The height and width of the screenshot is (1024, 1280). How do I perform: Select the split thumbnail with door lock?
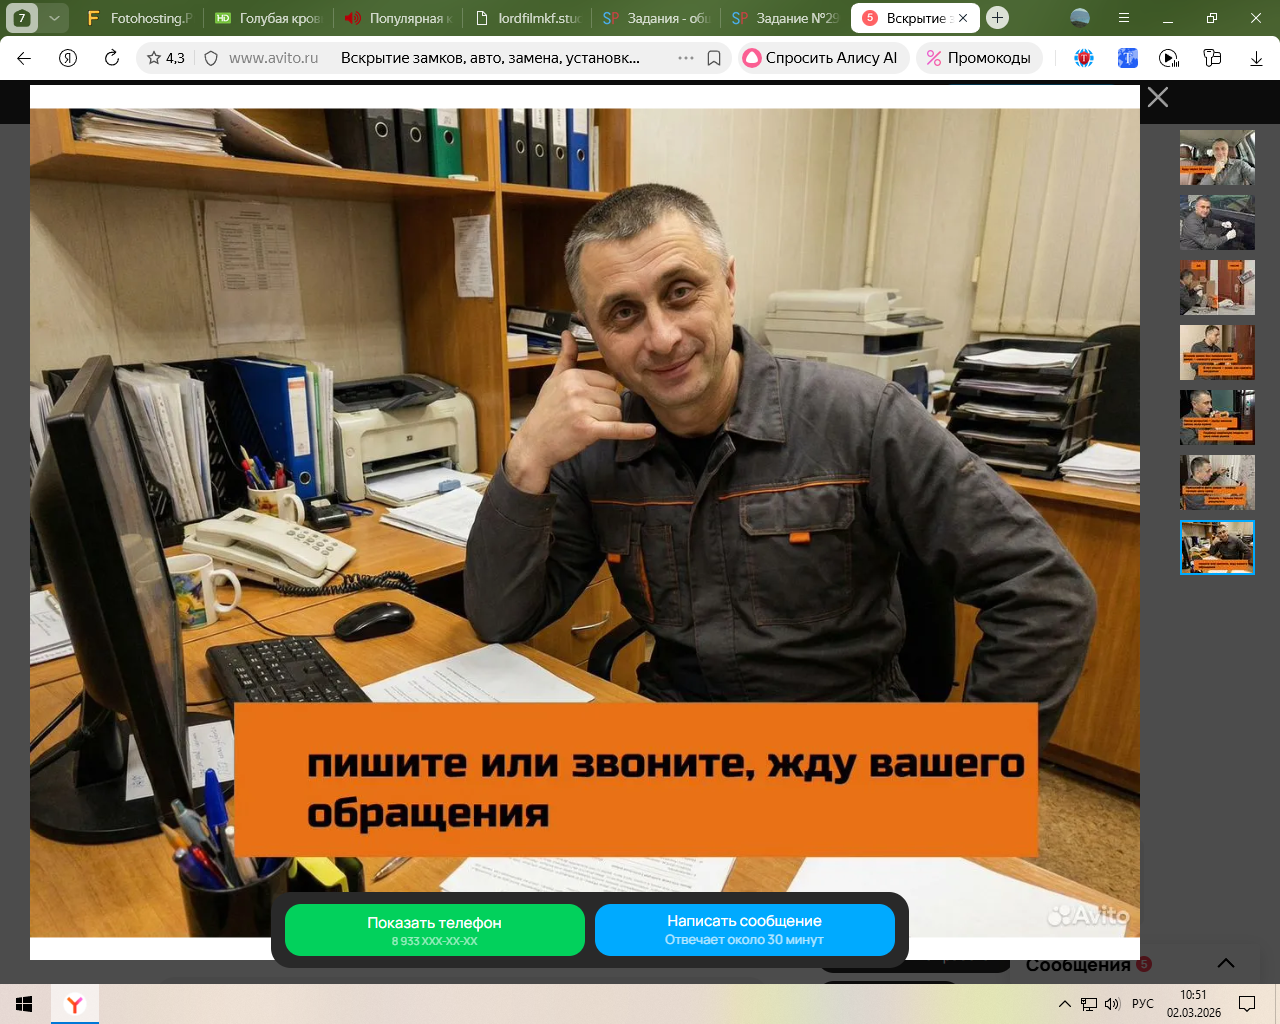[x=1217, y=287]
